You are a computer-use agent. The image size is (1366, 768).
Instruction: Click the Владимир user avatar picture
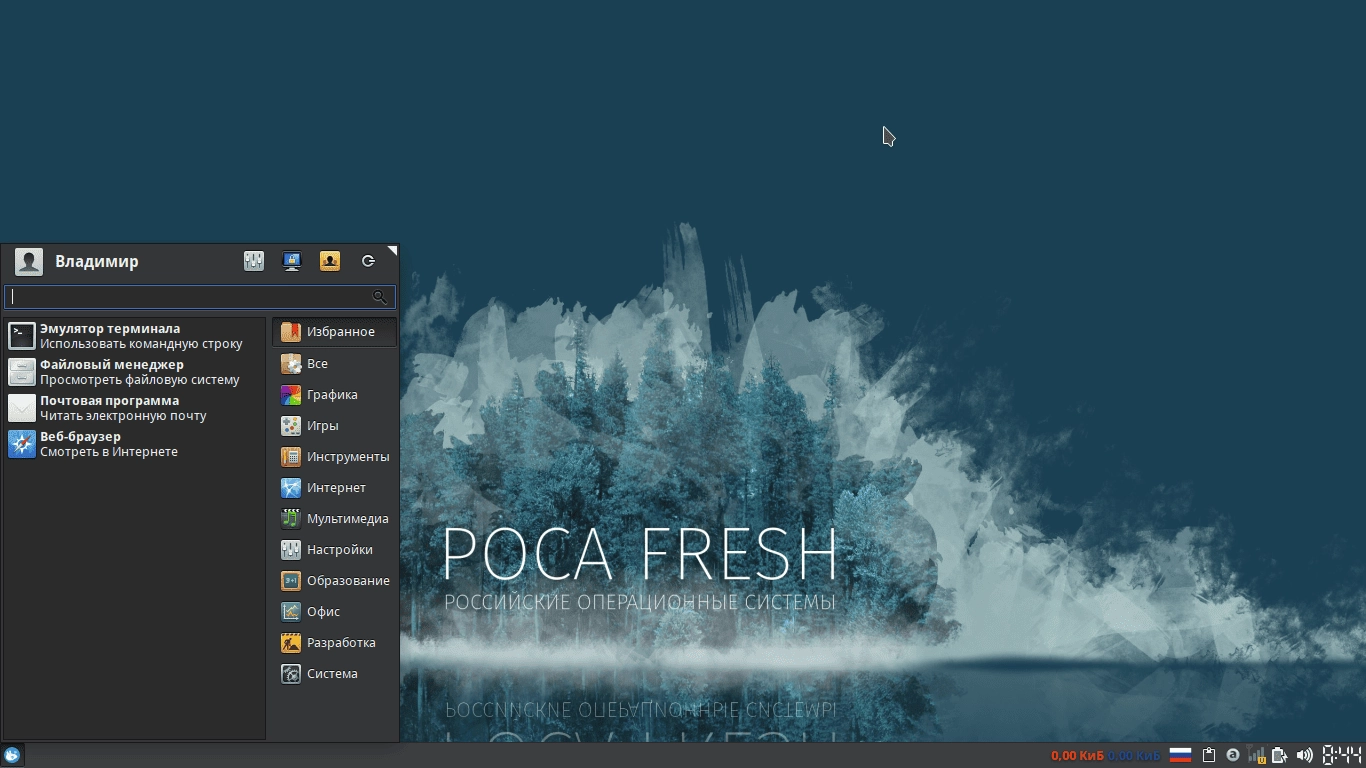pyautogui.click(x=29, y=262)
